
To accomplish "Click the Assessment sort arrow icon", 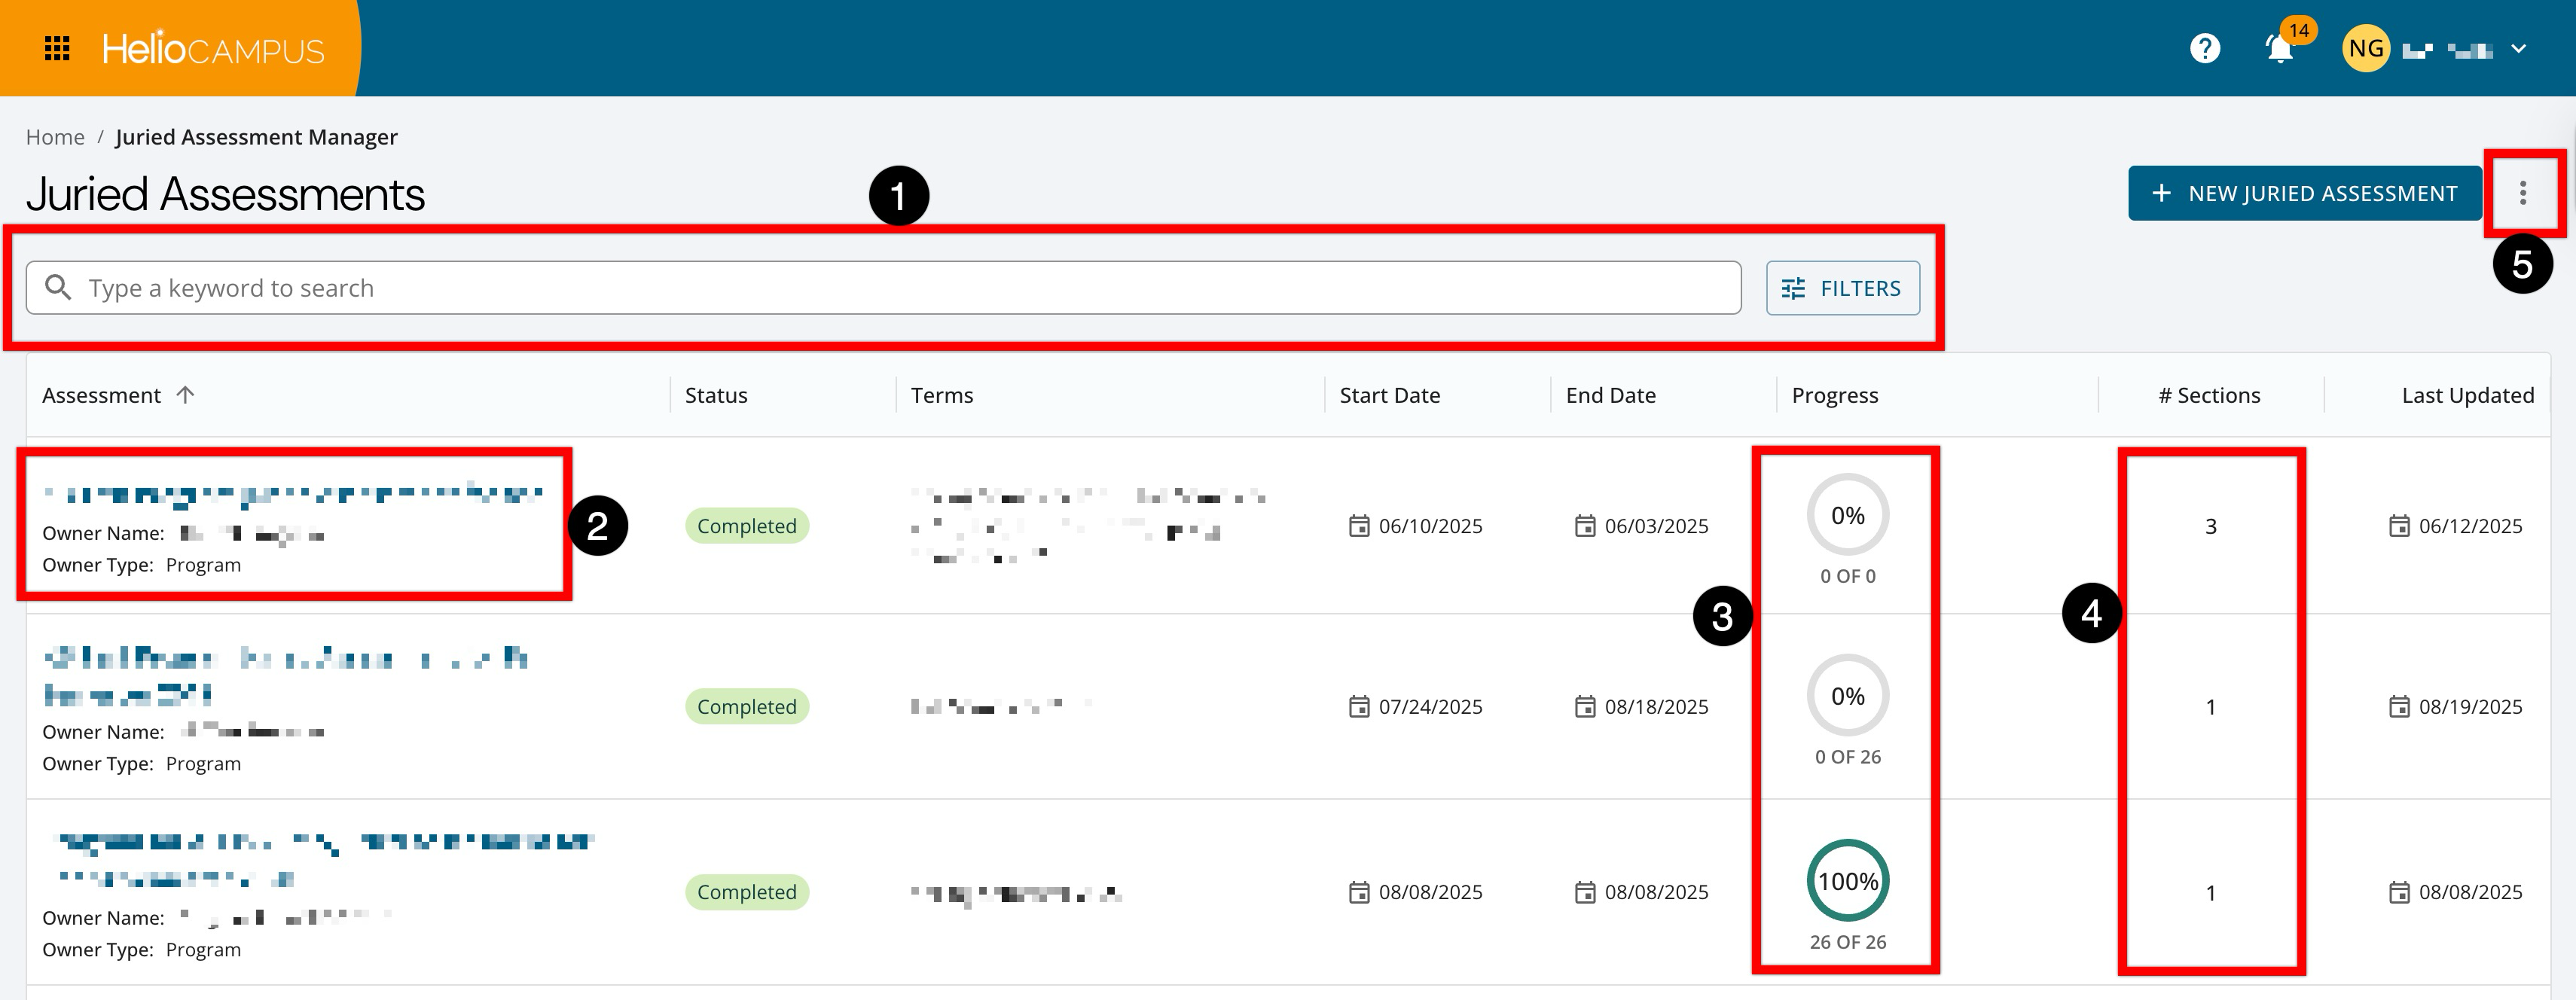I will 185,395.
